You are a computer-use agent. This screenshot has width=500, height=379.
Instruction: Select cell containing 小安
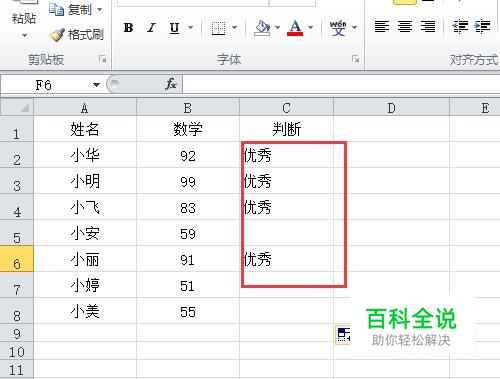[85, 233]
